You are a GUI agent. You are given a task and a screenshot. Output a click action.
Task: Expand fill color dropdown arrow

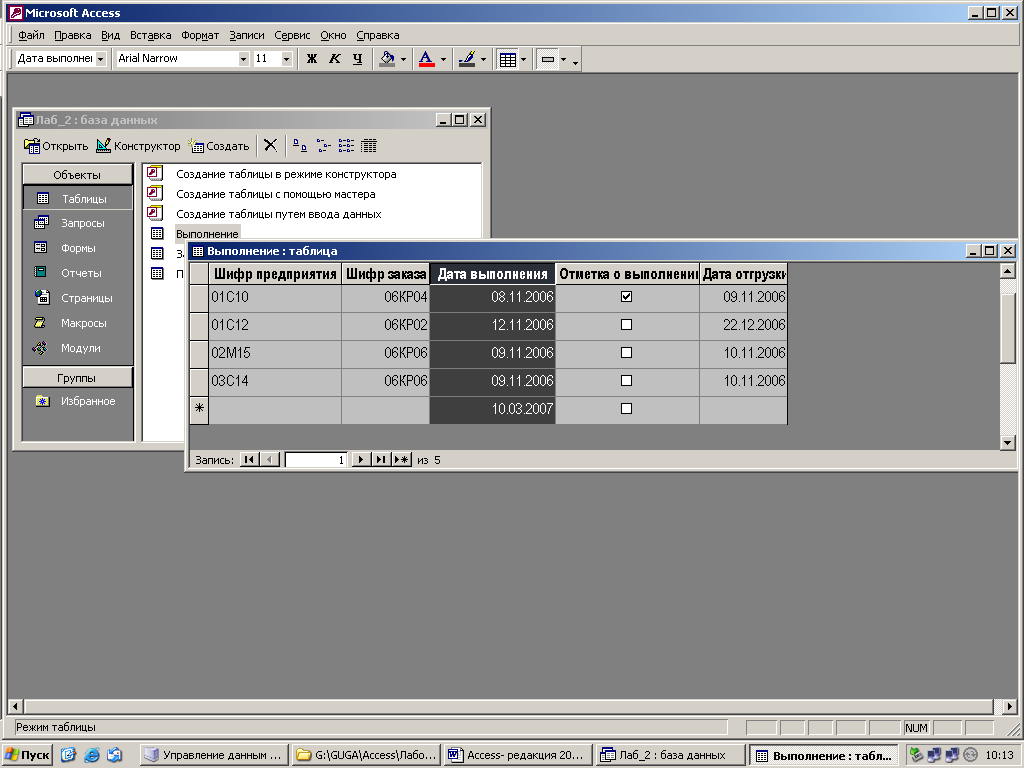click(403, 59)
